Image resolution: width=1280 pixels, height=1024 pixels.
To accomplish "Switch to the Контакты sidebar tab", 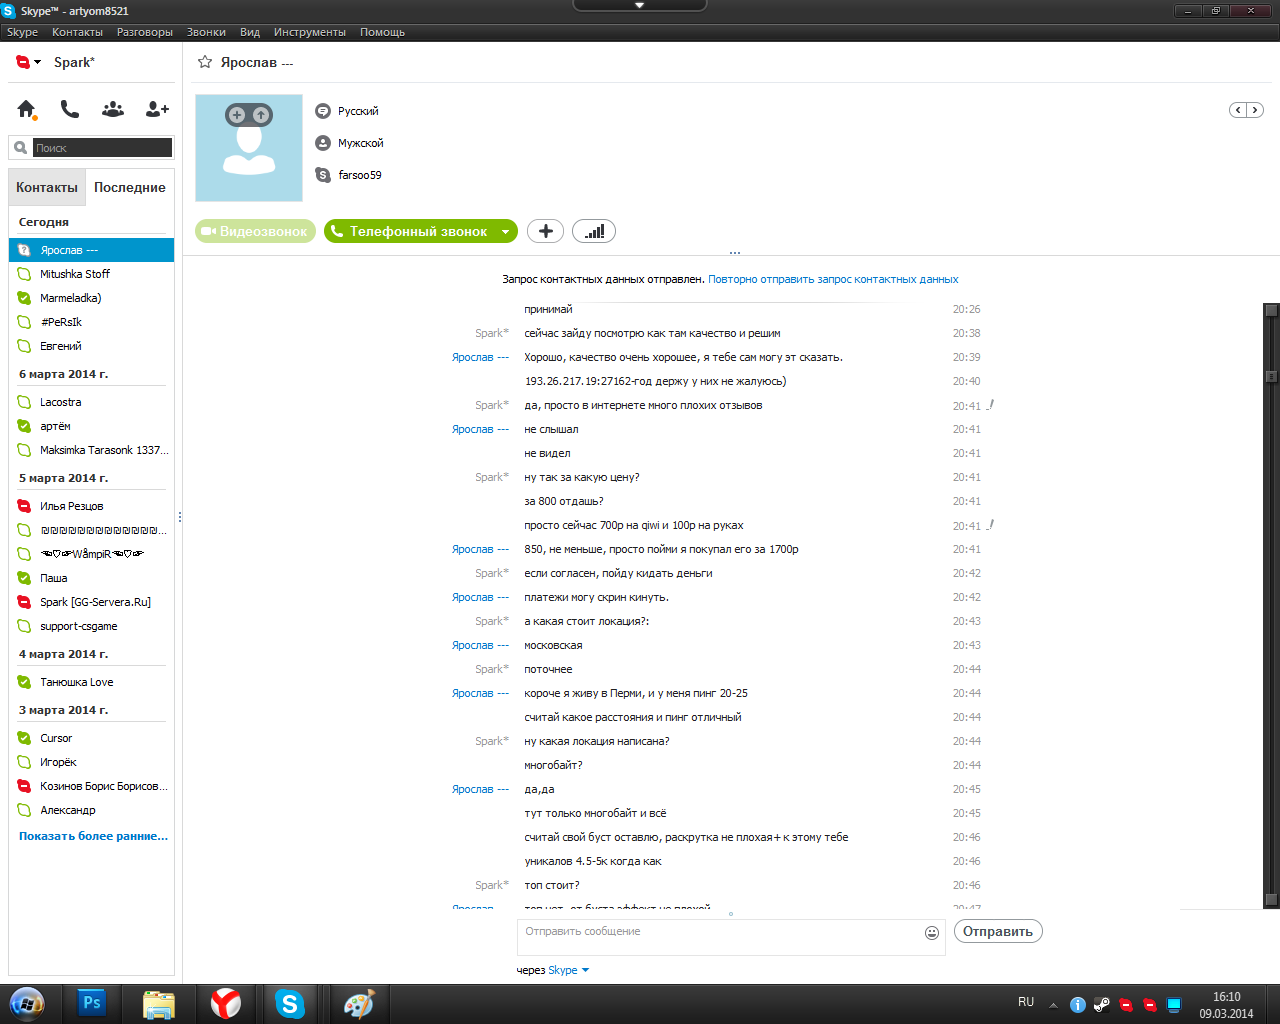I will pos(47,187).
